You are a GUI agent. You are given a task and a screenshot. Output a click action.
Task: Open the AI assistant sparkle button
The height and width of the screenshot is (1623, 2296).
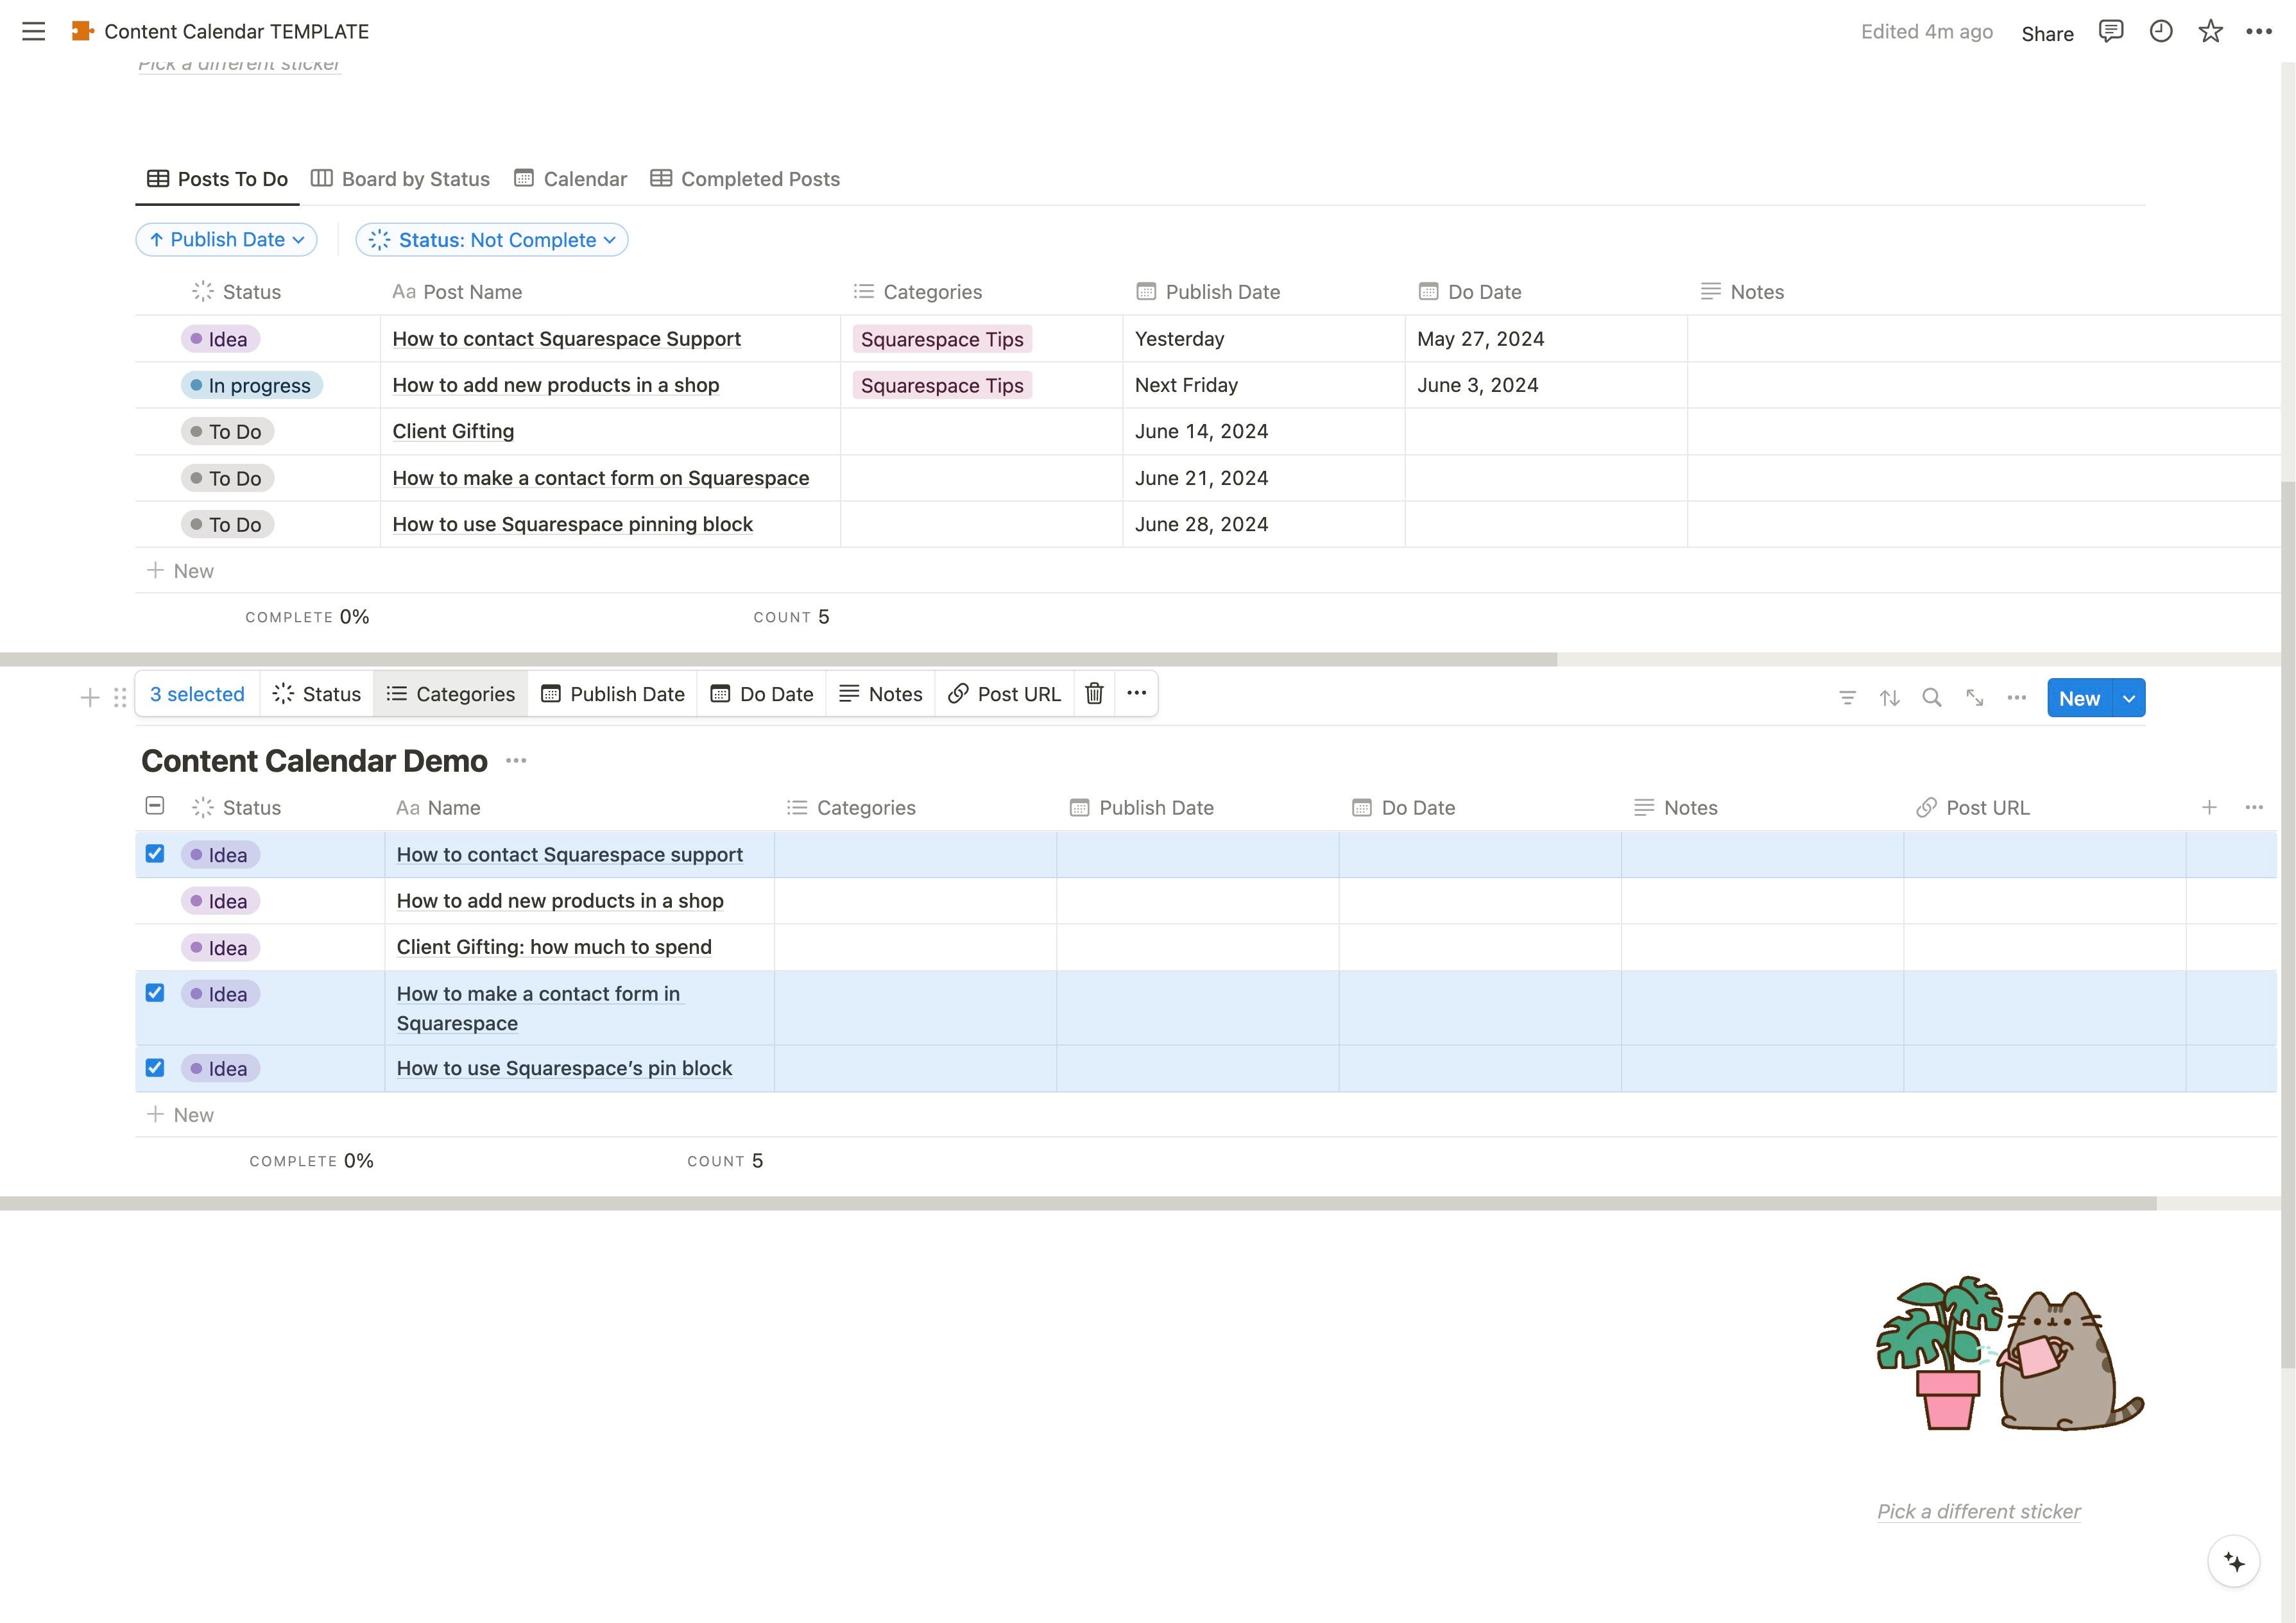coord(2233,1561)
